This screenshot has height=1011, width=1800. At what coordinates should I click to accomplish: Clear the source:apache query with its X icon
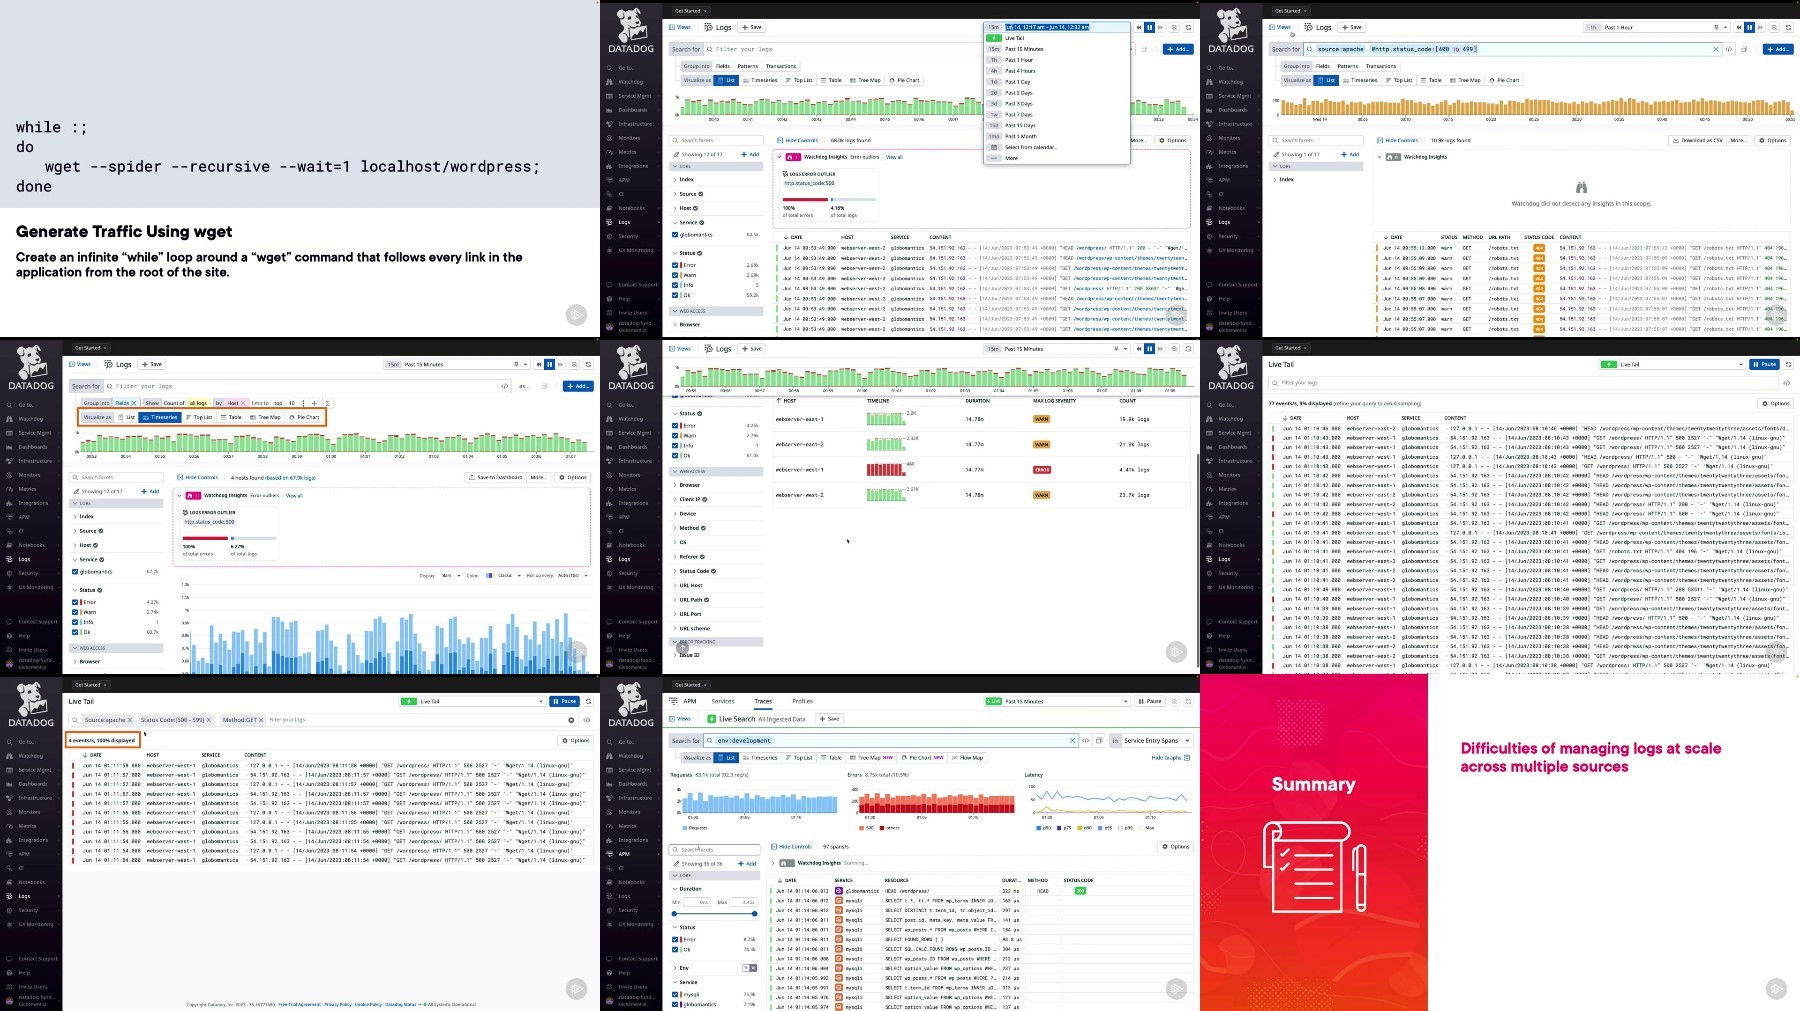(1716, 49)
